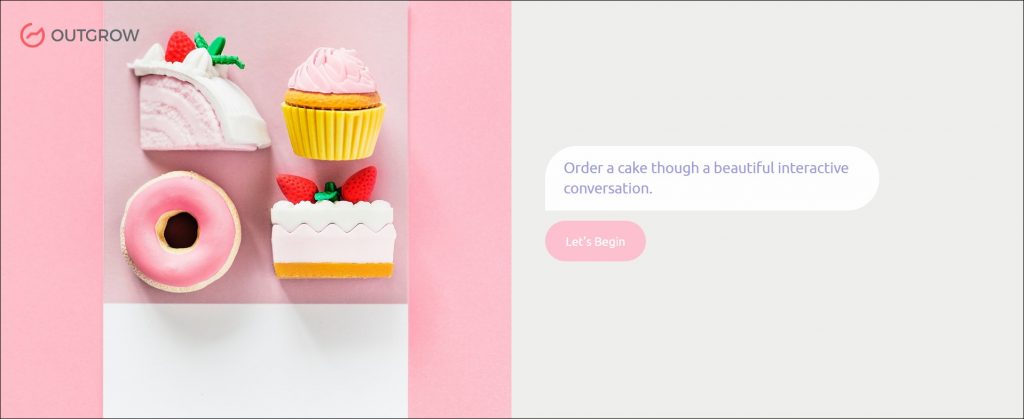Click the strawberry atop the cake slice
This screenshot has width=1024, height=419.
(180, 47)
